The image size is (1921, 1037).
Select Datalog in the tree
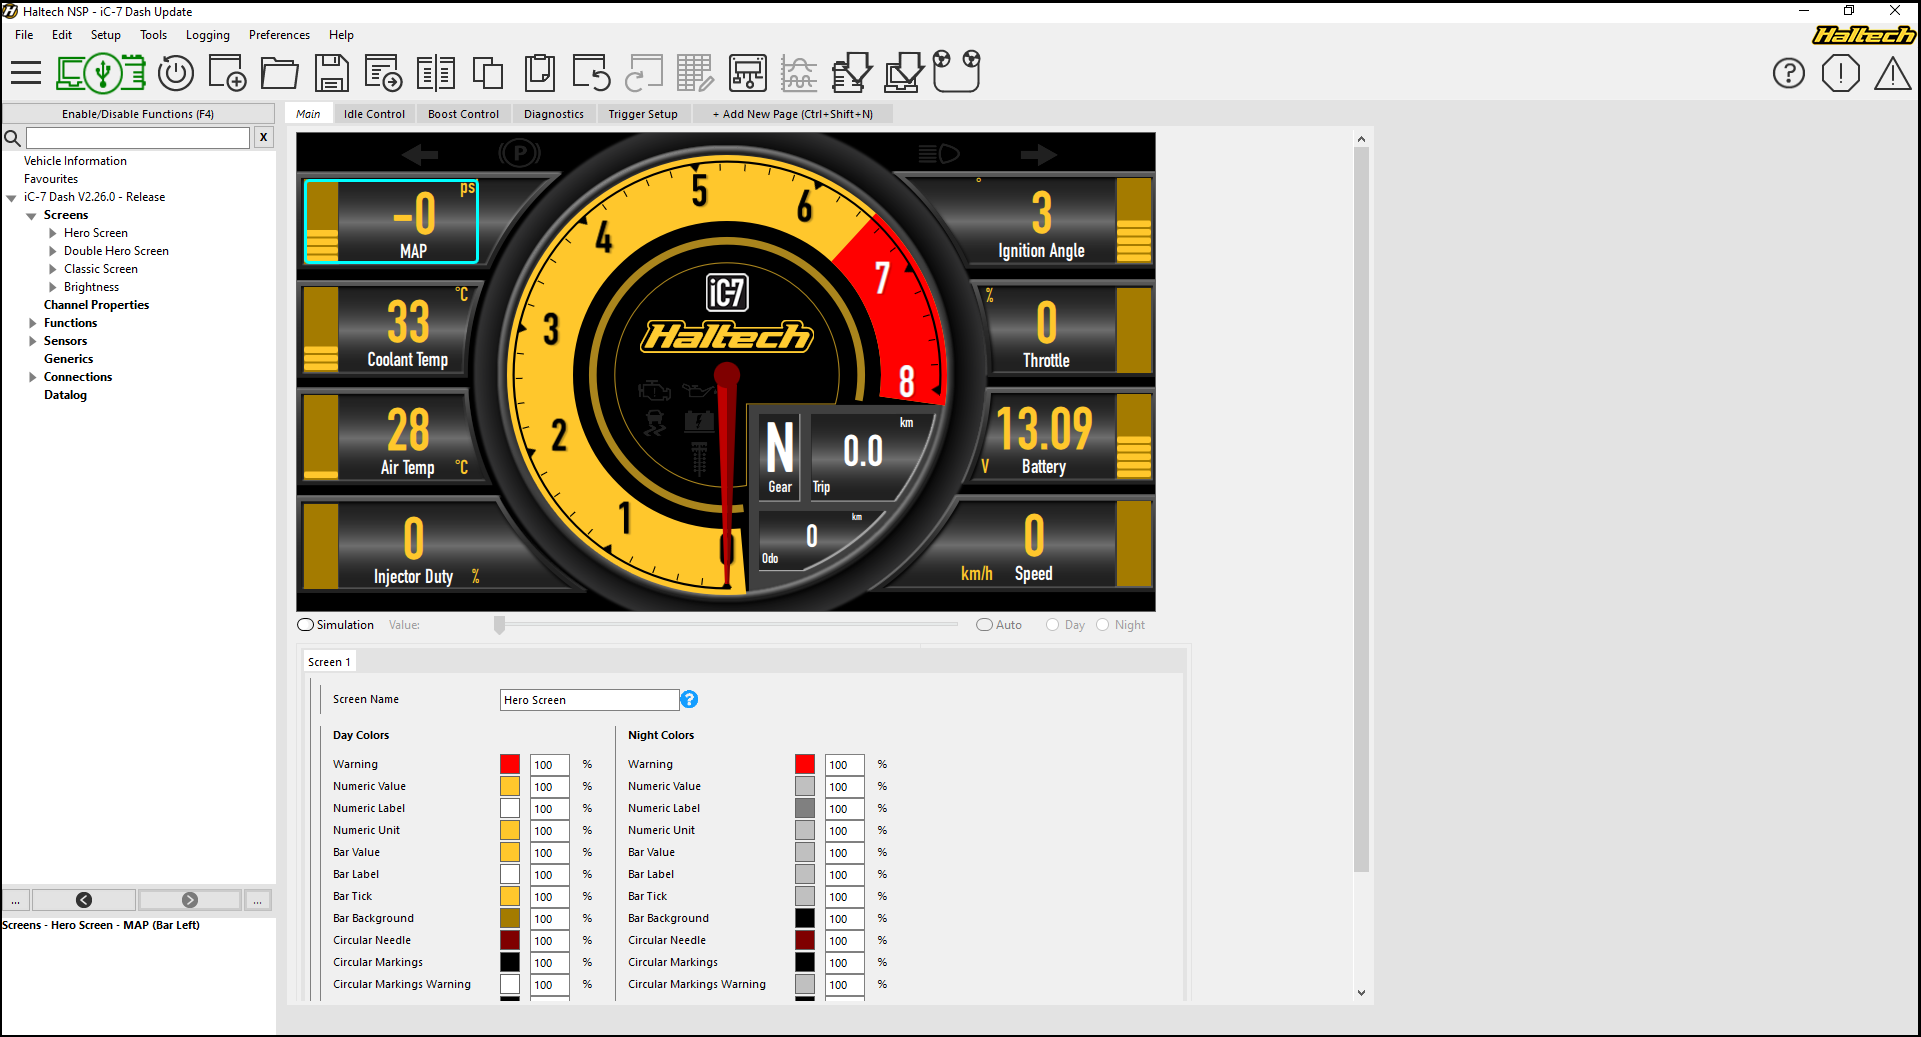coord(65,395)
